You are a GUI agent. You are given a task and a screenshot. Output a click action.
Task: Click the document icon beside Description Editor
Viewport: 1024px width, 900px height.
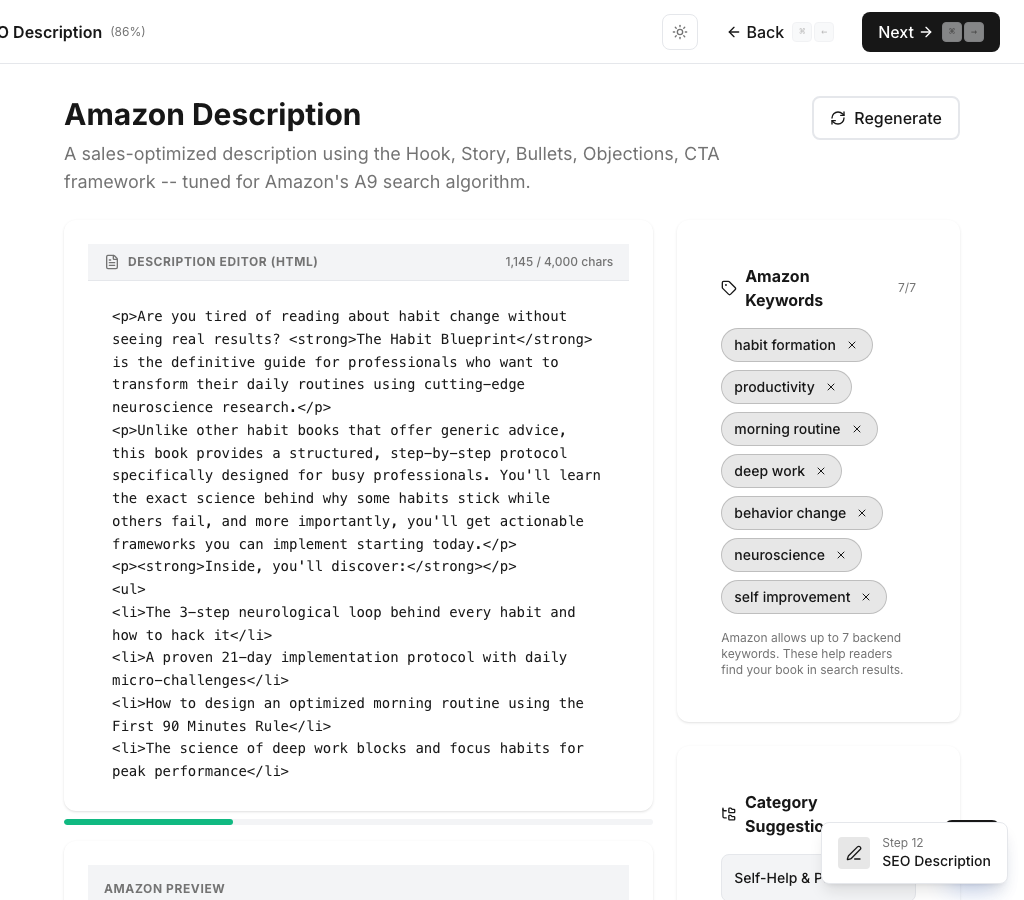click(112, 262)
